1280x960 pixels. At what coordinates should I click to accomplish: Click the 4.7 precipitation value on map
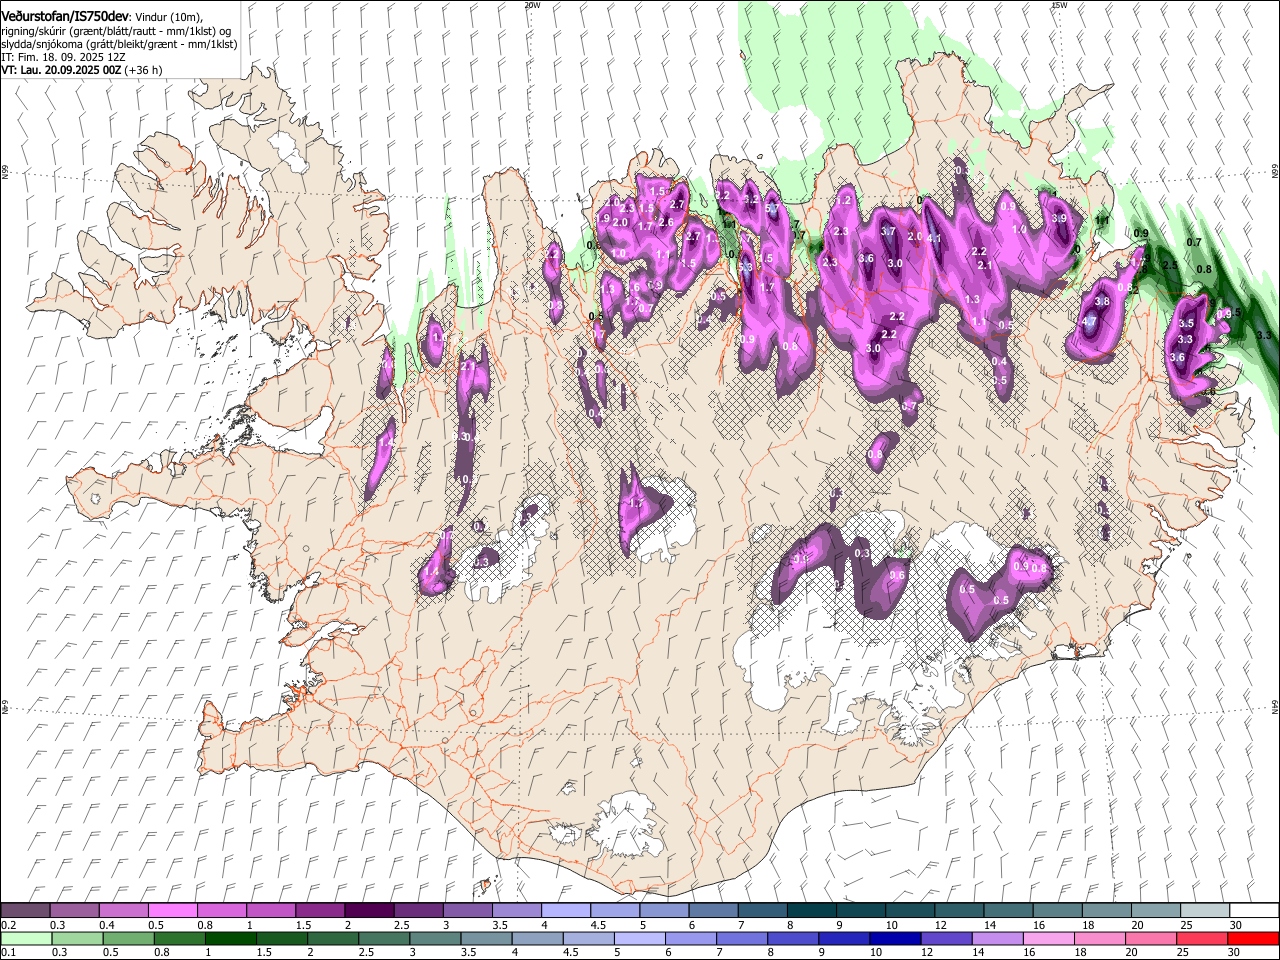pyautogui.click(x=1090, y=321)
